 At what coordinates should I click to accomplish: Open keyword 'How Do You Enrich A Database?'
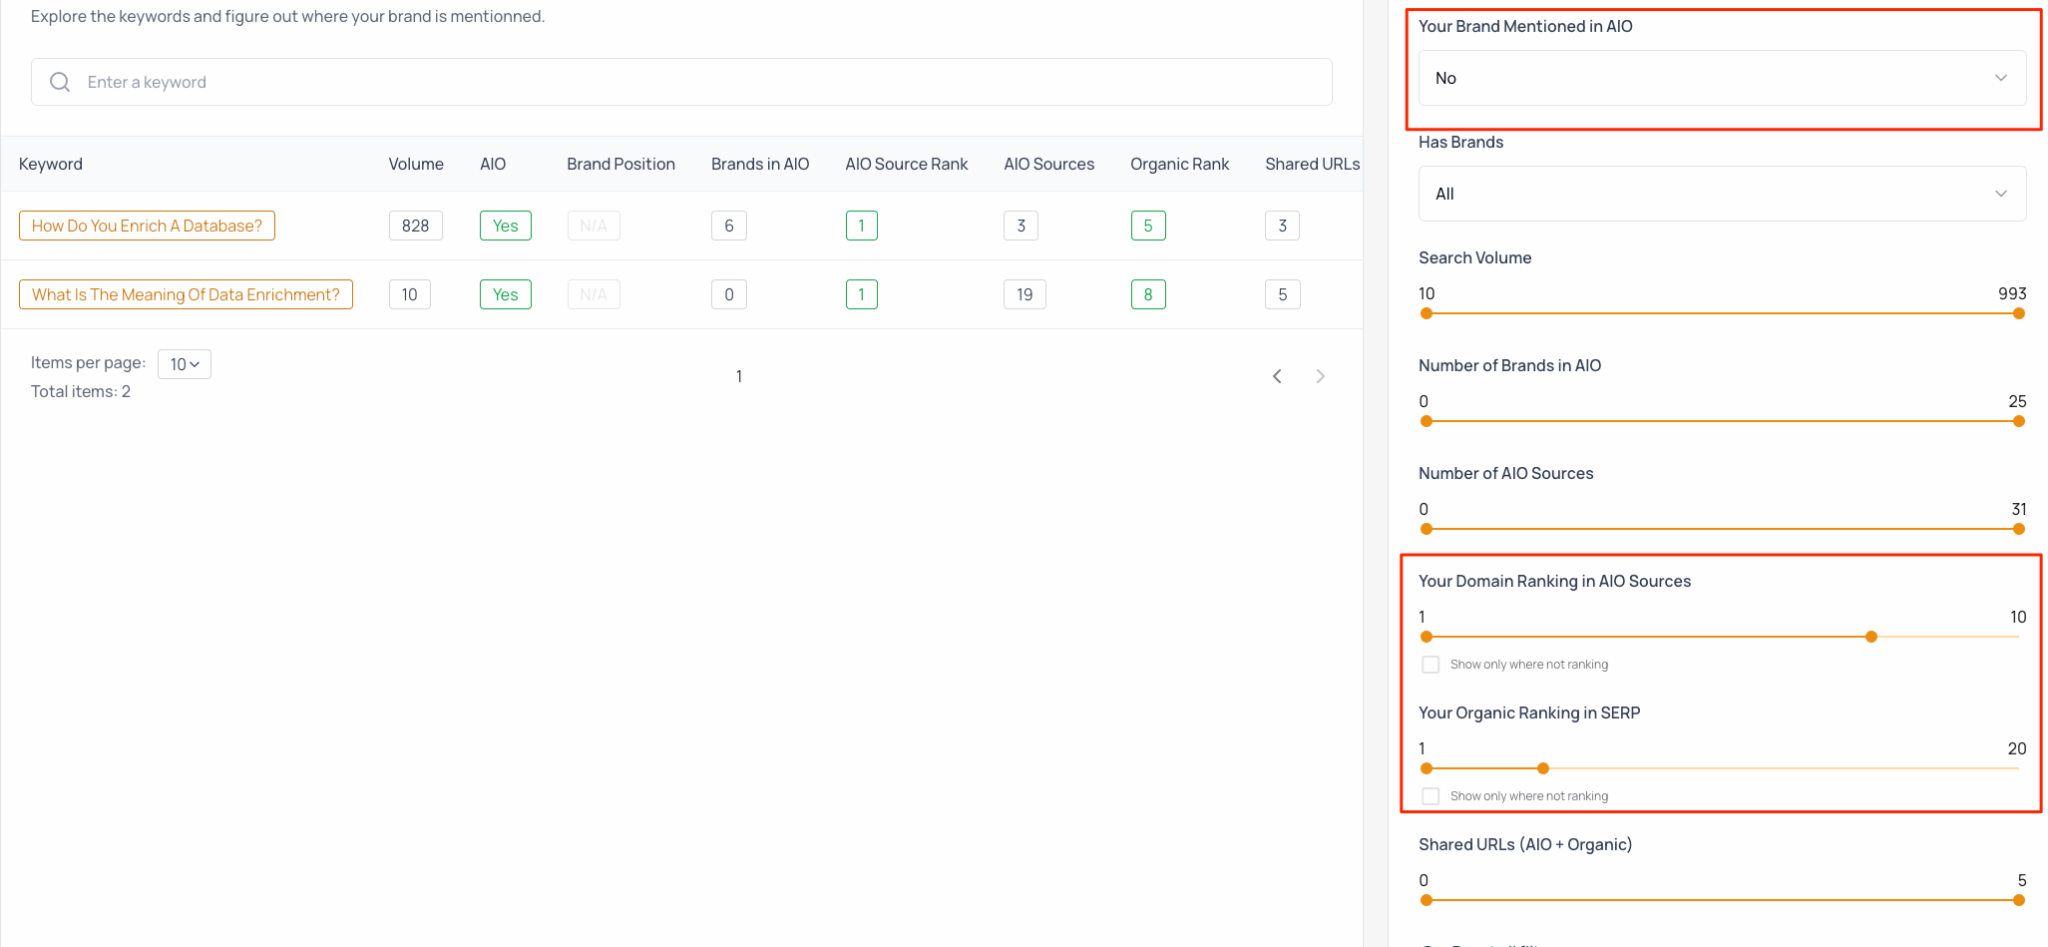147,226
